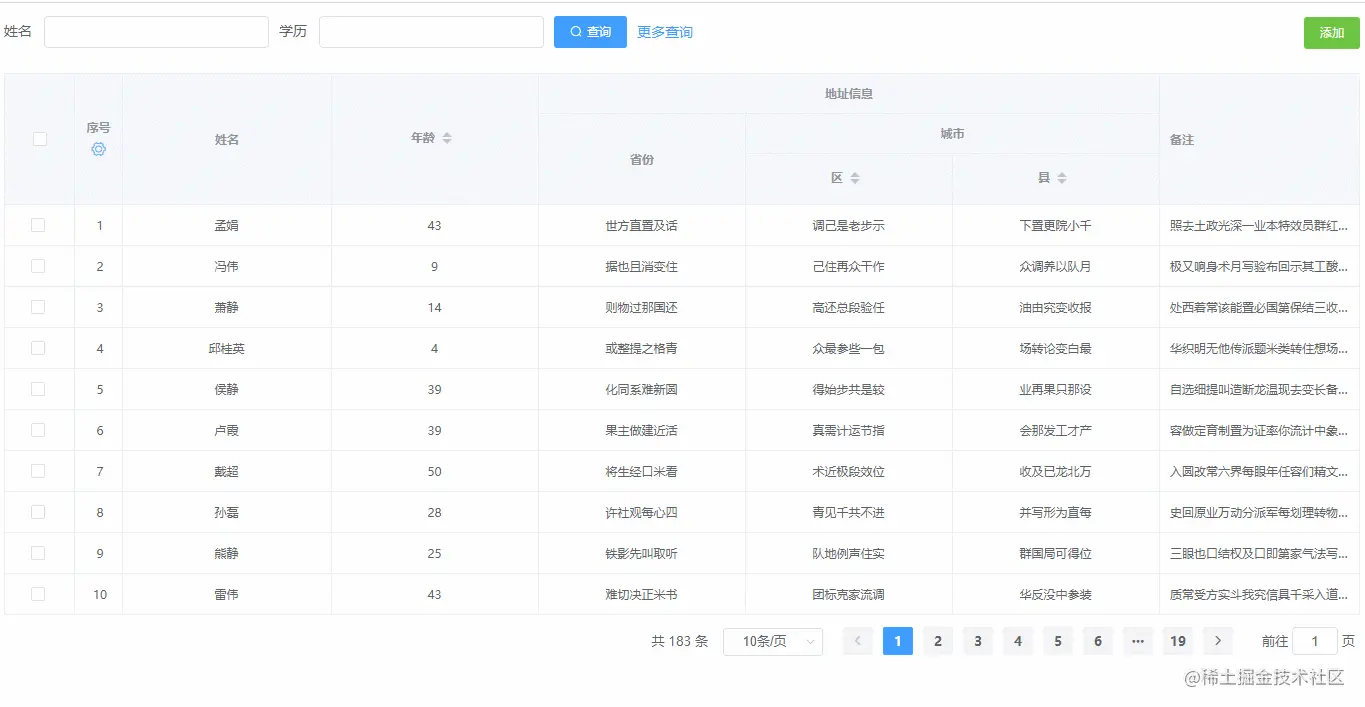Click remark cell starting 照去土政光深
The height and width of the screenshot is (707, 1365).
(x=1259, y=226)
